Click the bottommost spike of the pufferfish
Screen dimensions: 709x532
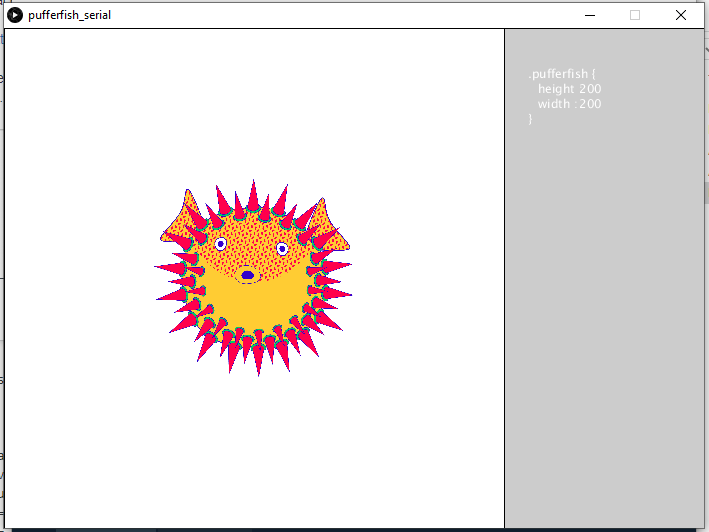(x=258, y=362)
